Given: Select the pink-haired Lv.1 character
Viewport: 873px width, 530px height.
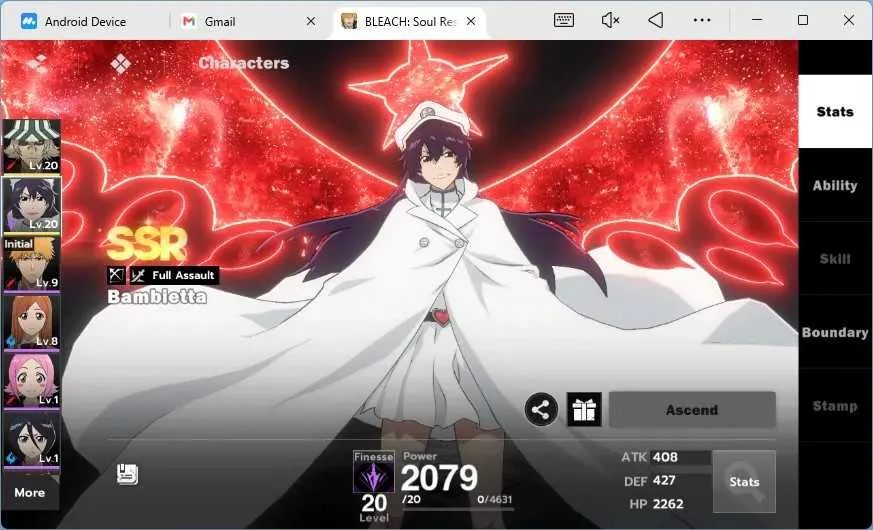Looking at the screenshot, I should [32, 380].
